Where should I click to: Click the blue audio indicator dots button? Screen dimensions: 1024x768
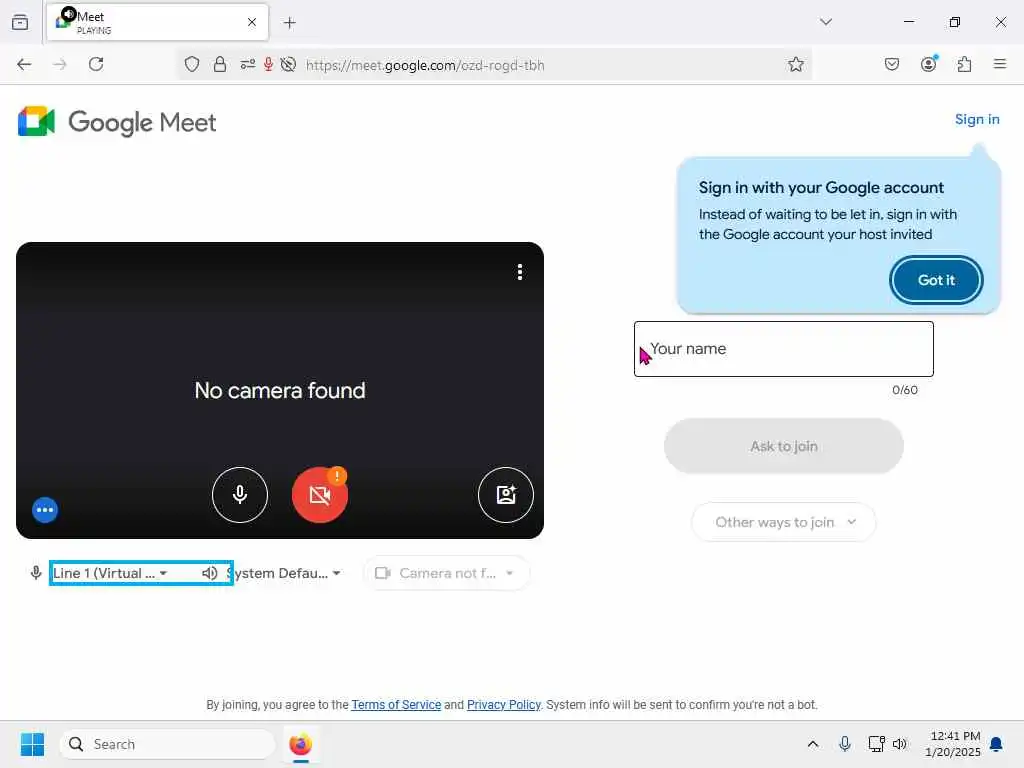click(x=45, y=510)
